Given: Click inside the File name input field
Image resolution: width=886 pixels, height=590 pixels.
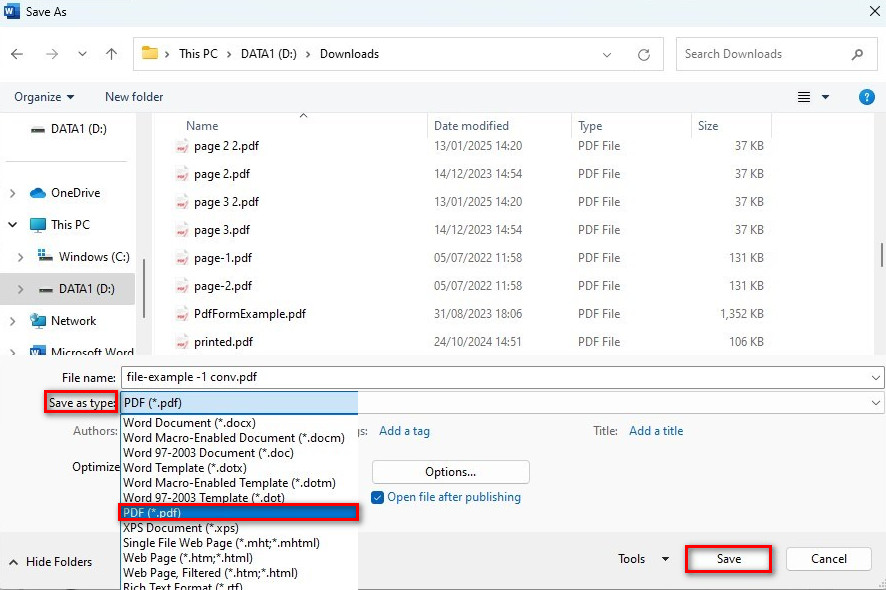Looking at the screenshot, I should [400, 377].
